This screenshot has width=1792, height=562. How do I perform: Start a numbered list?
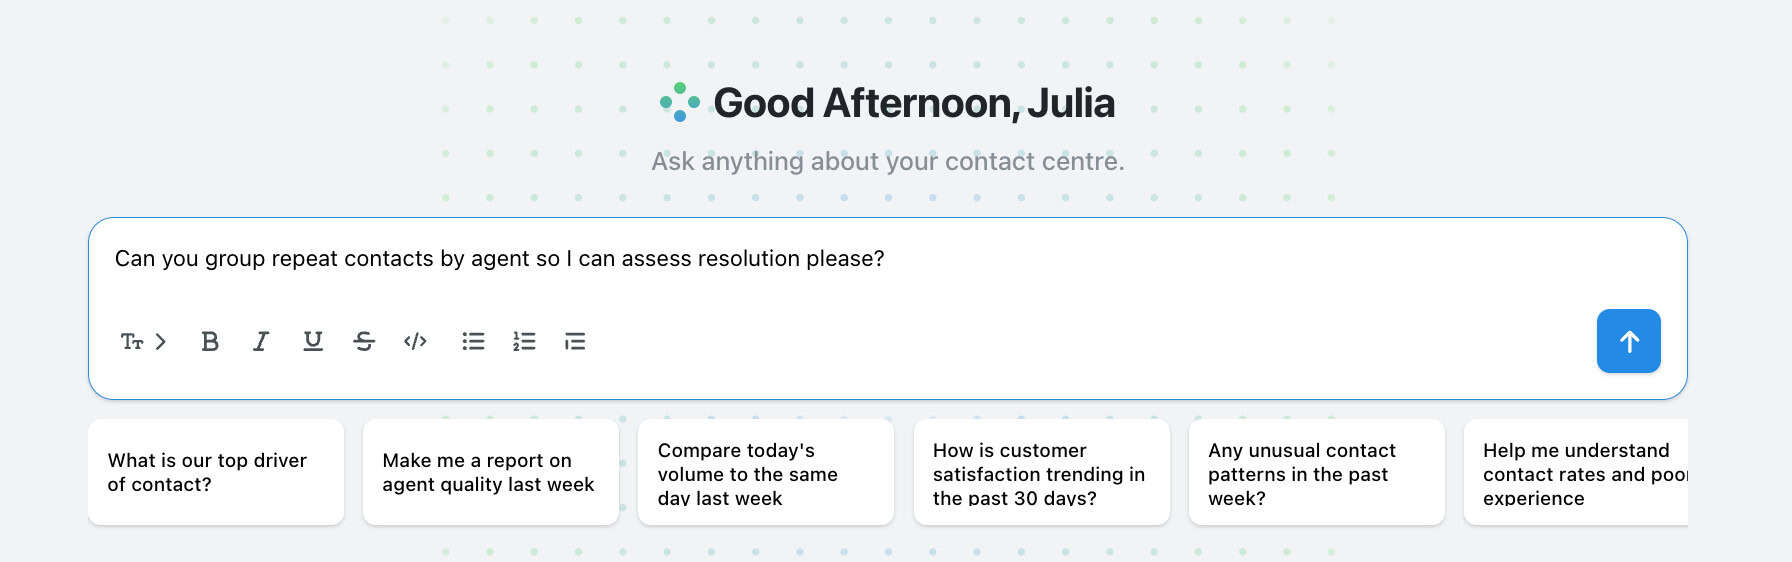524,341
